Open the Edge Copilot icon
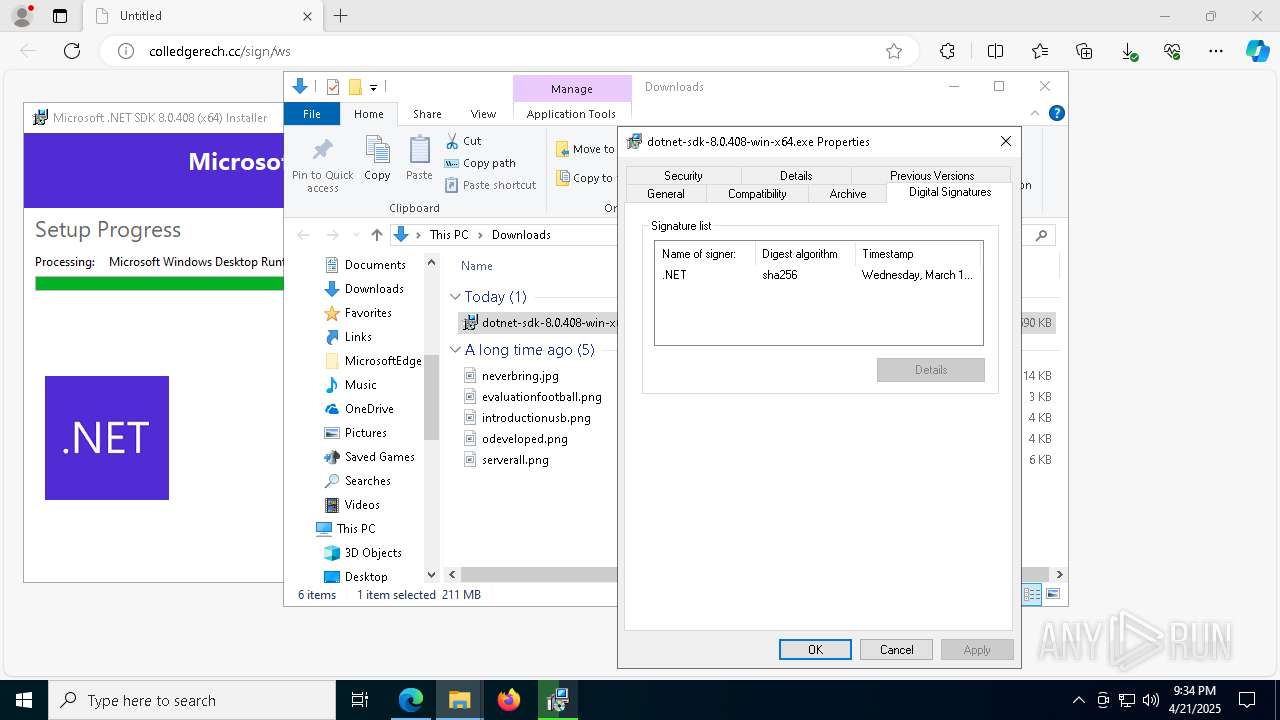1280x720 pixels. coord(1257,51)
